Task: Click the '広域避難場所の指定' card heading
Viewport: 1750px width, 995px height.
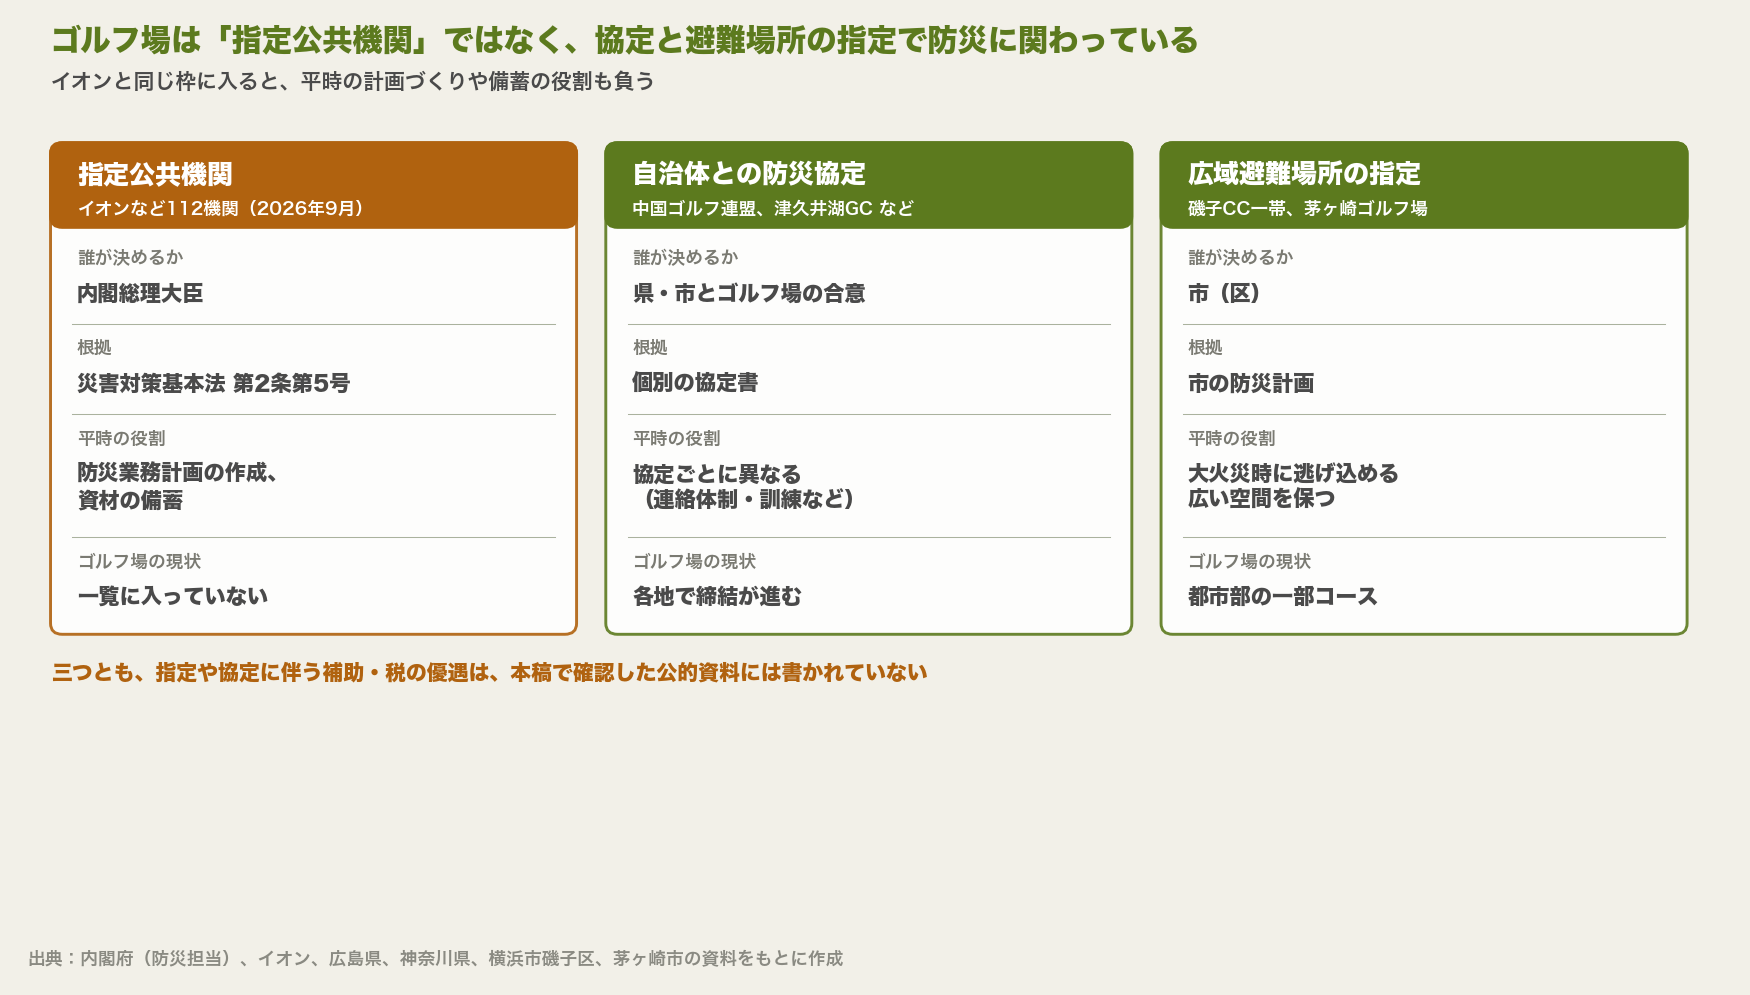Action: click(x=1304, y=174)
